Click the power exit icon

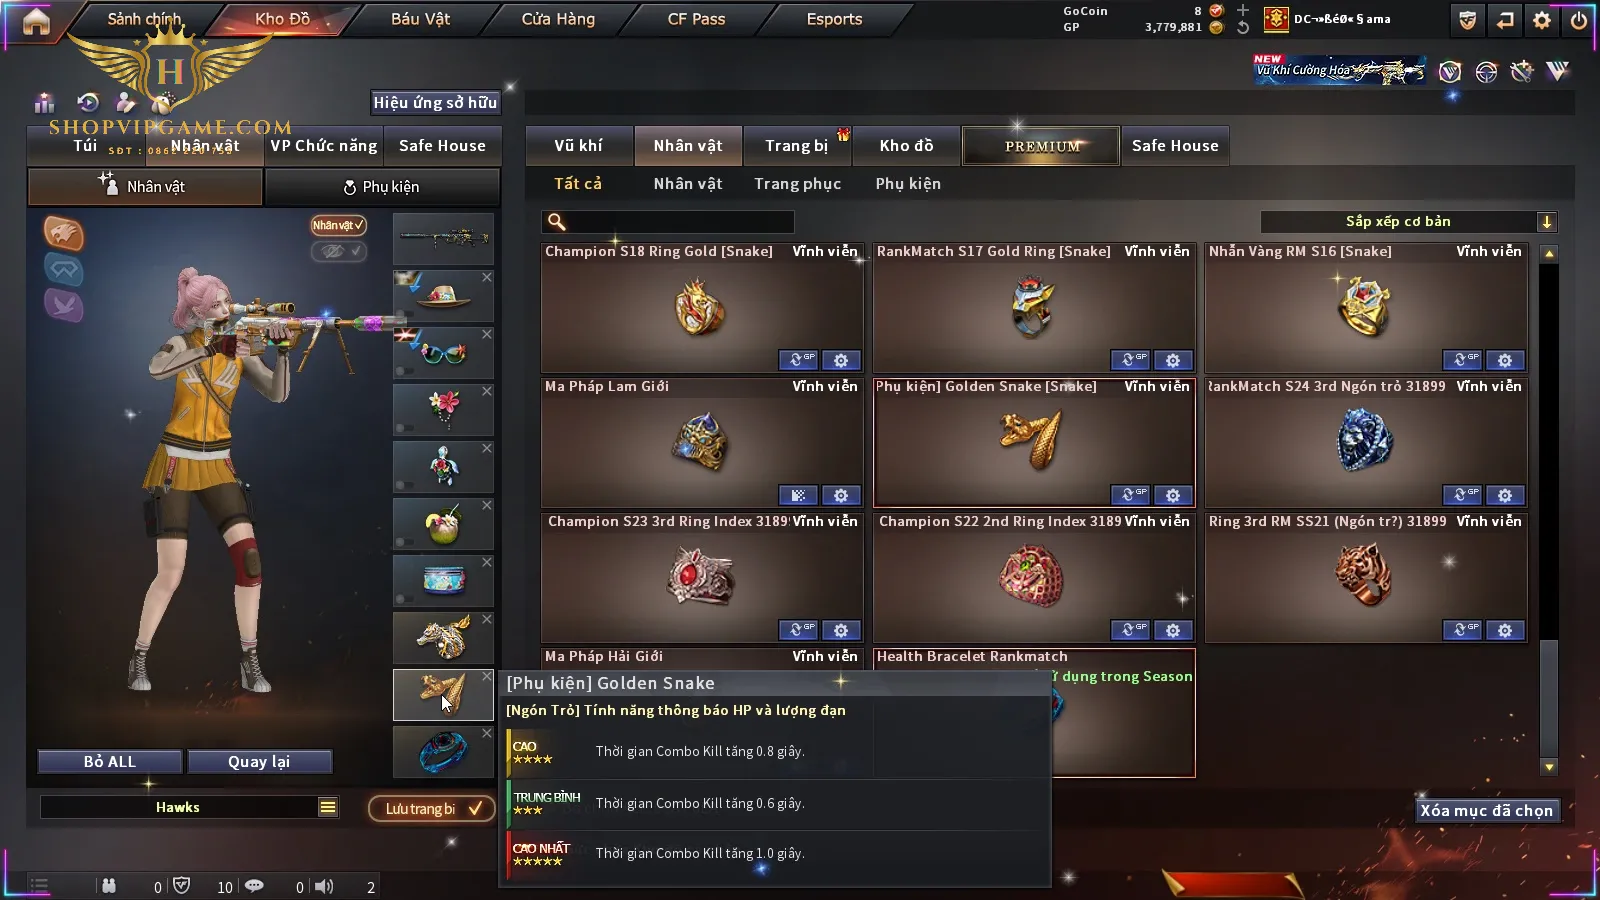click(x=1579, y=20)
